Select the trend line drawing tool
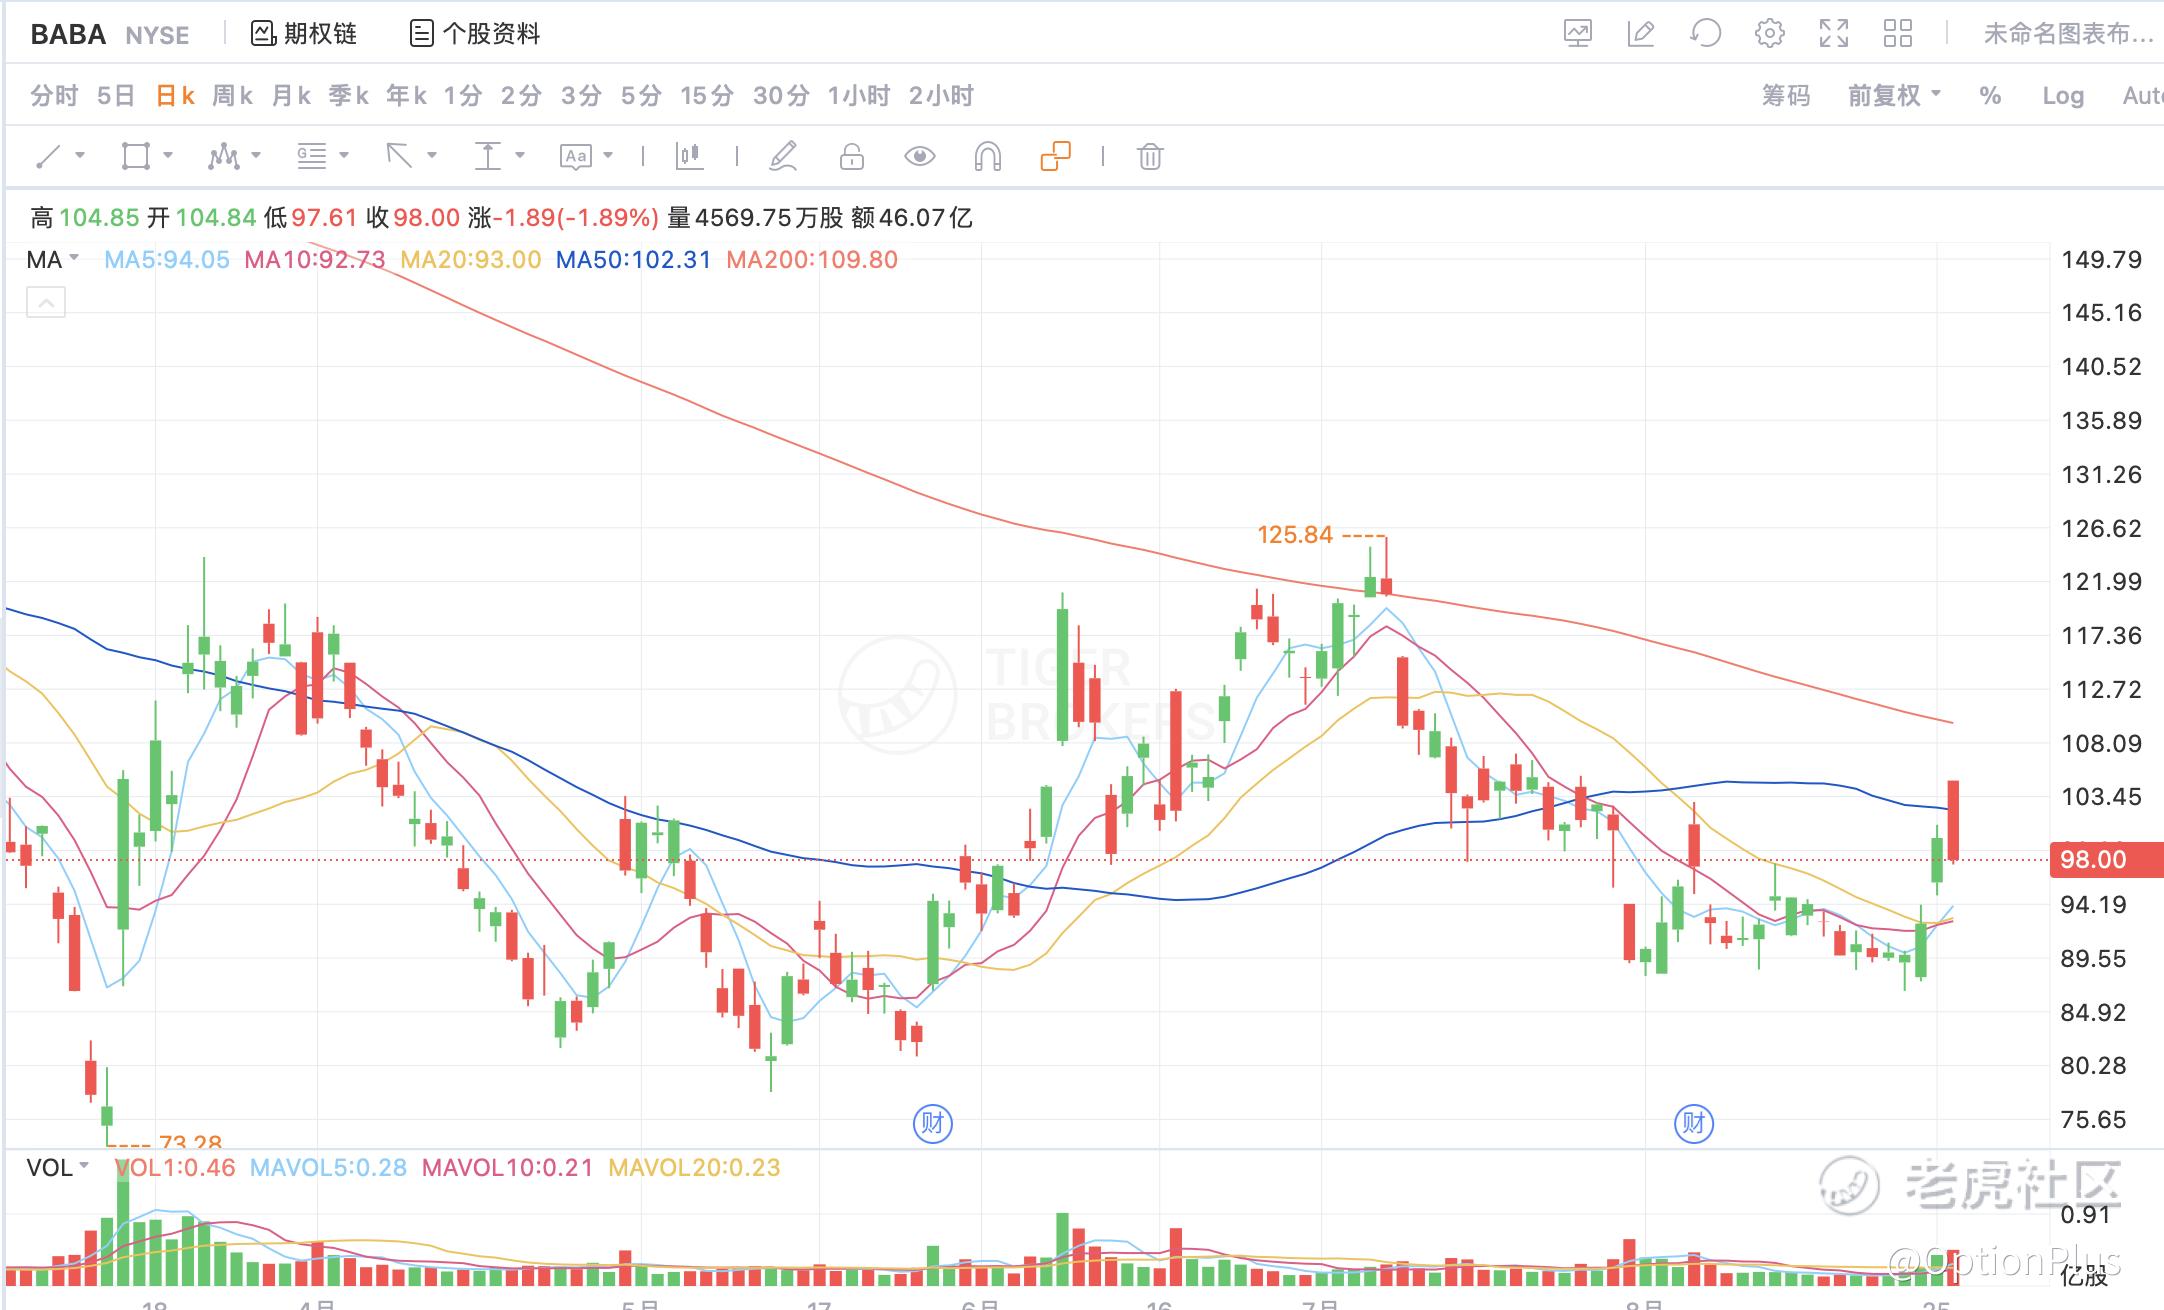This screenshot has height=1310, width=2164. (49, 156)
